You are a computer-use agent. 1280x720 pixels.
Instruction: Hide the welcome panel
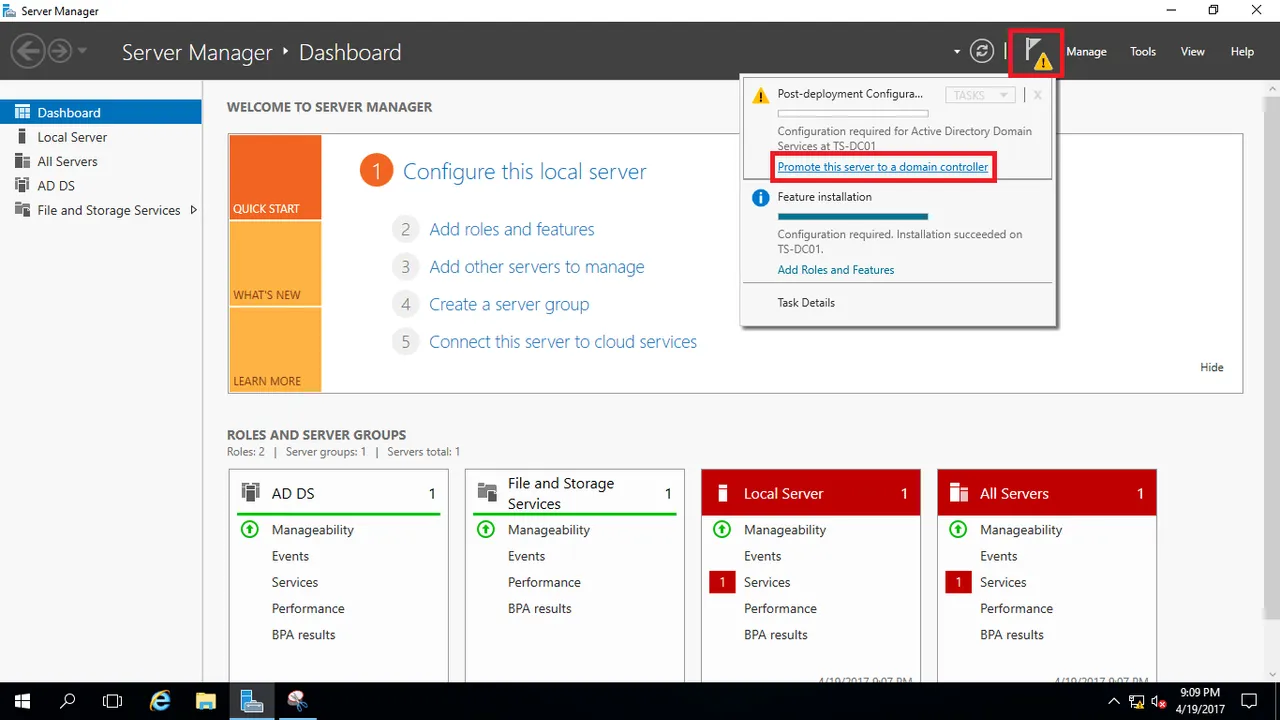[x=1212, y=367]
